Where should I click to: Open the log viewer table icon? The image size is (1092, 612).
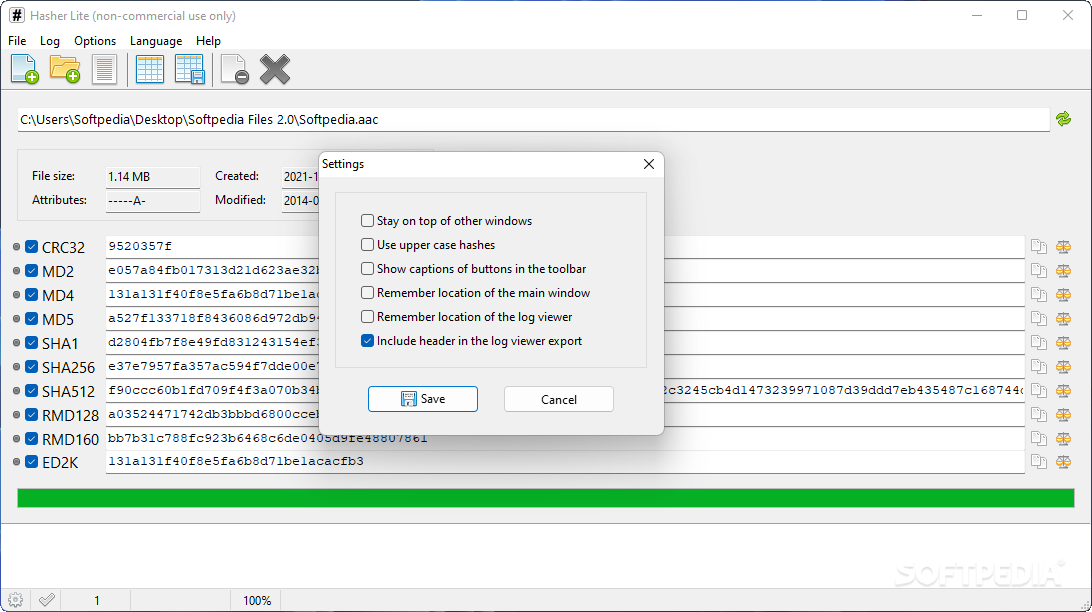(x=150, y=69)
